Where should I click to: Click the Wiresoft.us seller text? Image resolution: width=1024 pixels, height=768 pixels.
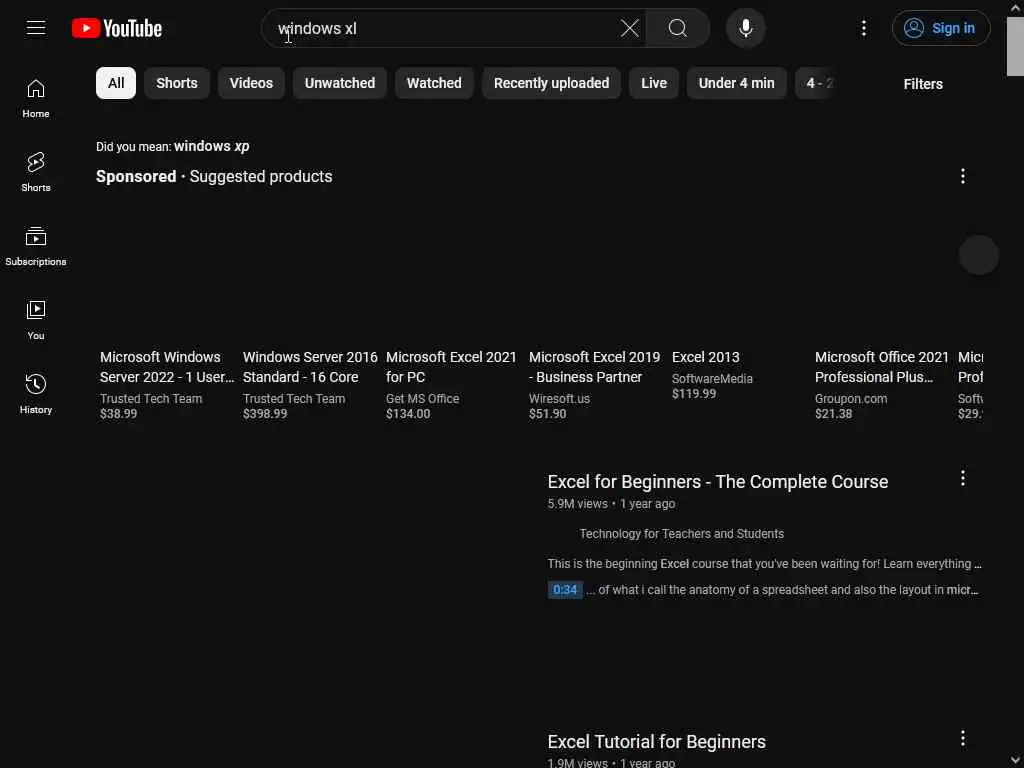click(x=559, y=398)
